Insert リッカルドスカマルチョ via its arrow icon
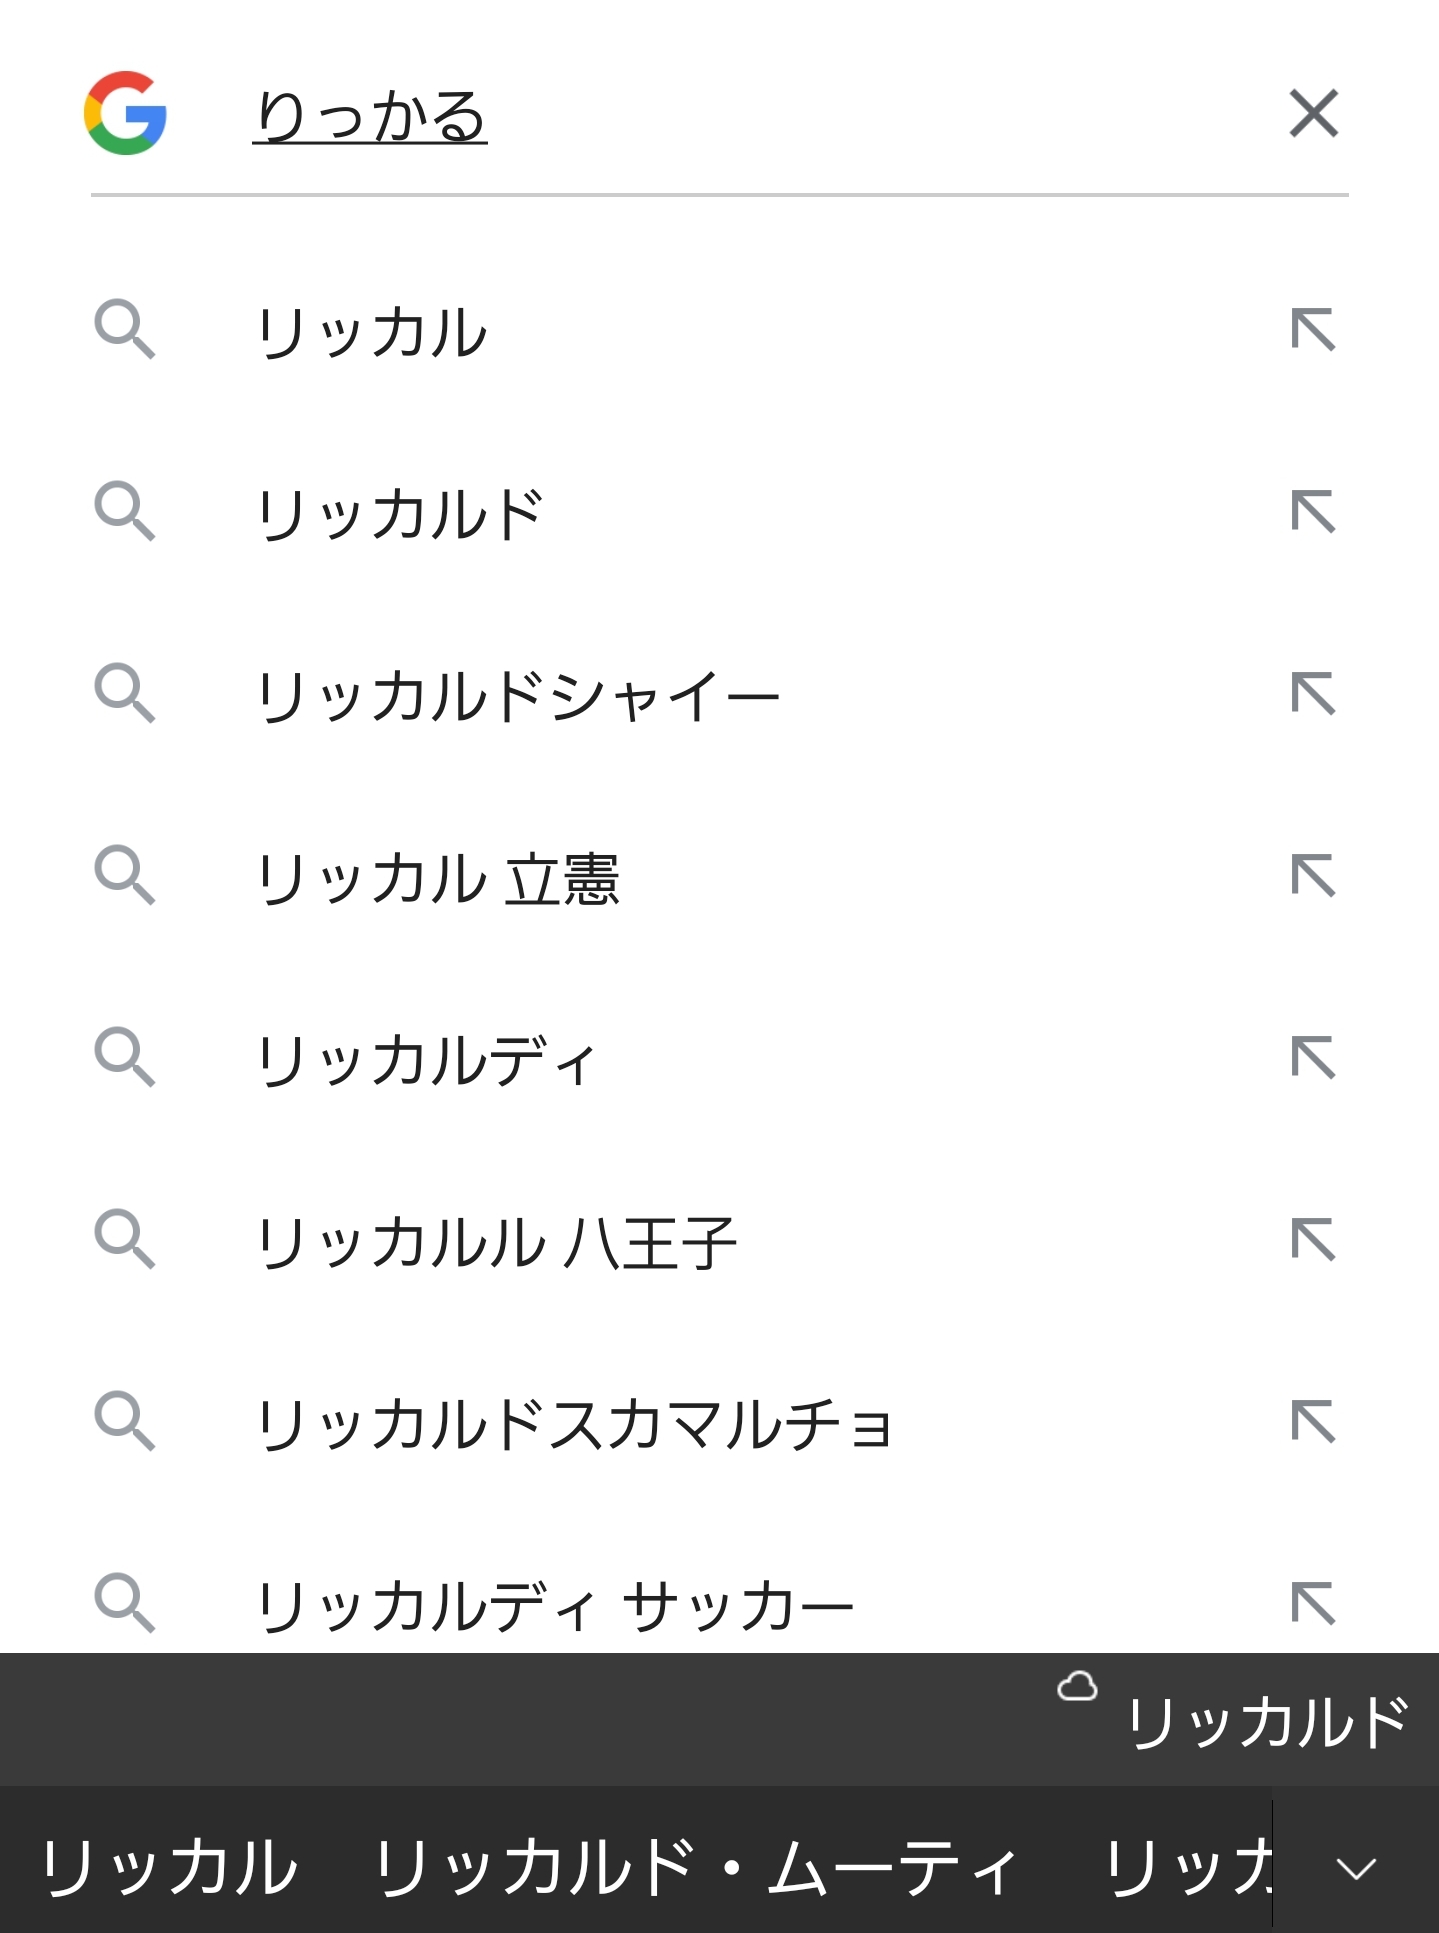The width and height of the screenshot is (1439, 1933). tap(1313, 1421)
